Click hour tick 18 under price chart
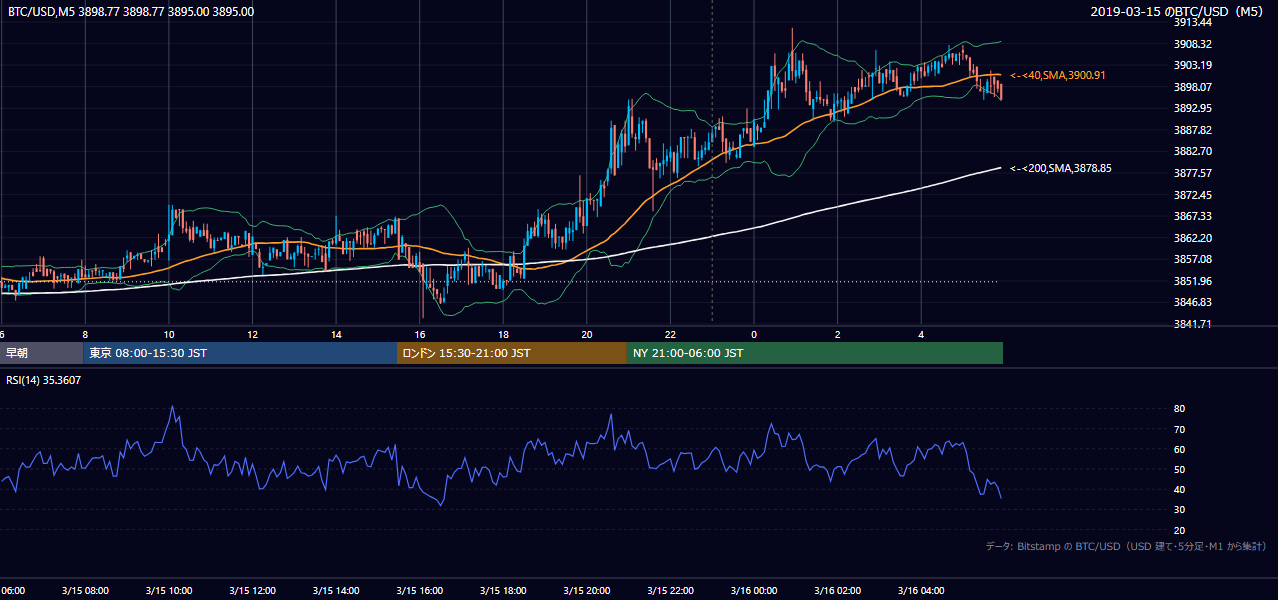Screen dimensions: 1278x600 [x=503, y=334]
